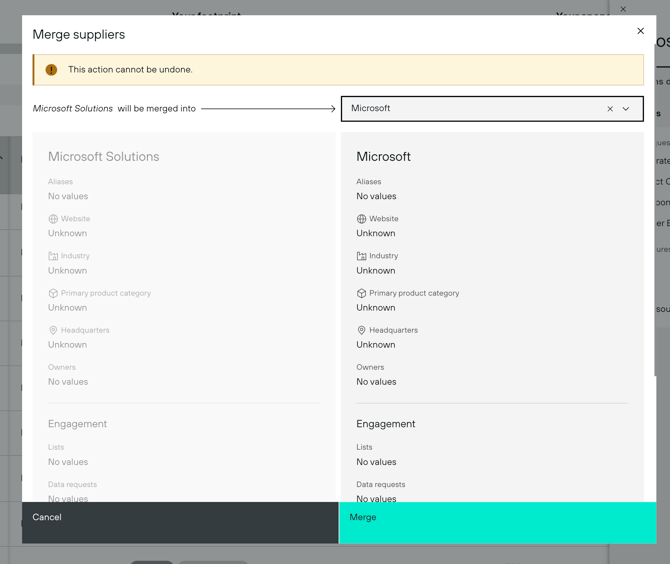Click the 'Merge suppliers' dialog title
Image resolution: width=670 pixels, height=564 pixels.
(79, 34)
